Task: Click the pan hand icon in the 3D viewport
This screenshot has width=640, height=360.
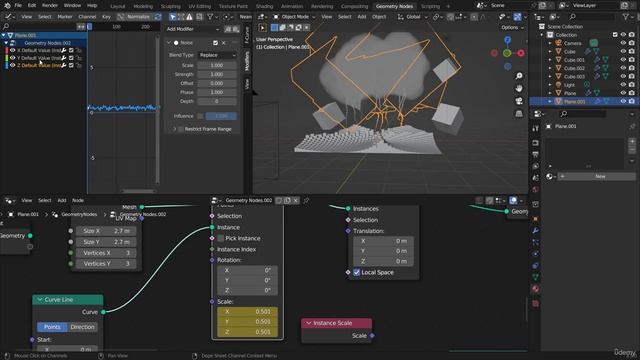Action: tap(519, 88)
